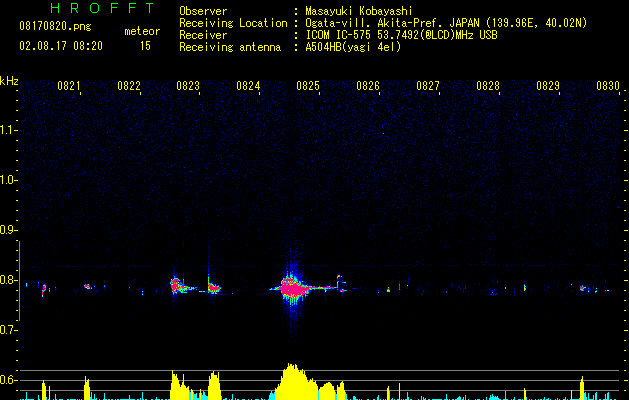Screen dimensions: 629x400
Task: Click the 0821 time marker
Action: [69, 87]
